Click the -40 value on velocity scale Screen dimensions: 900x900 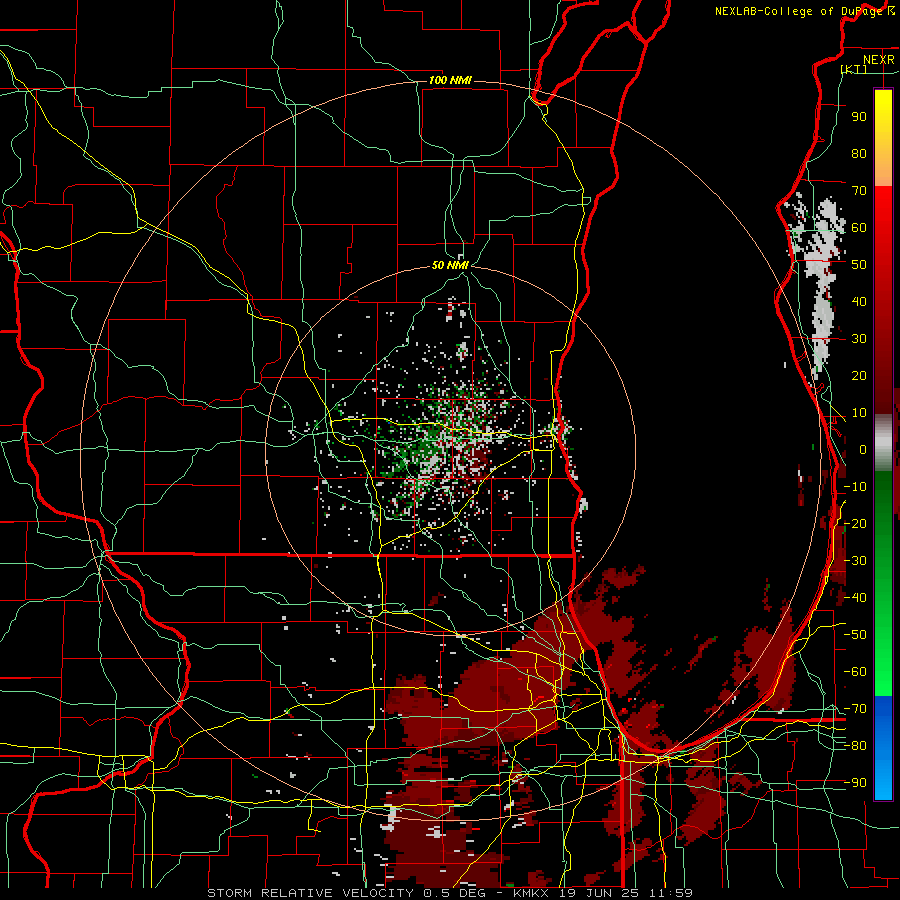tap(855, 598)
